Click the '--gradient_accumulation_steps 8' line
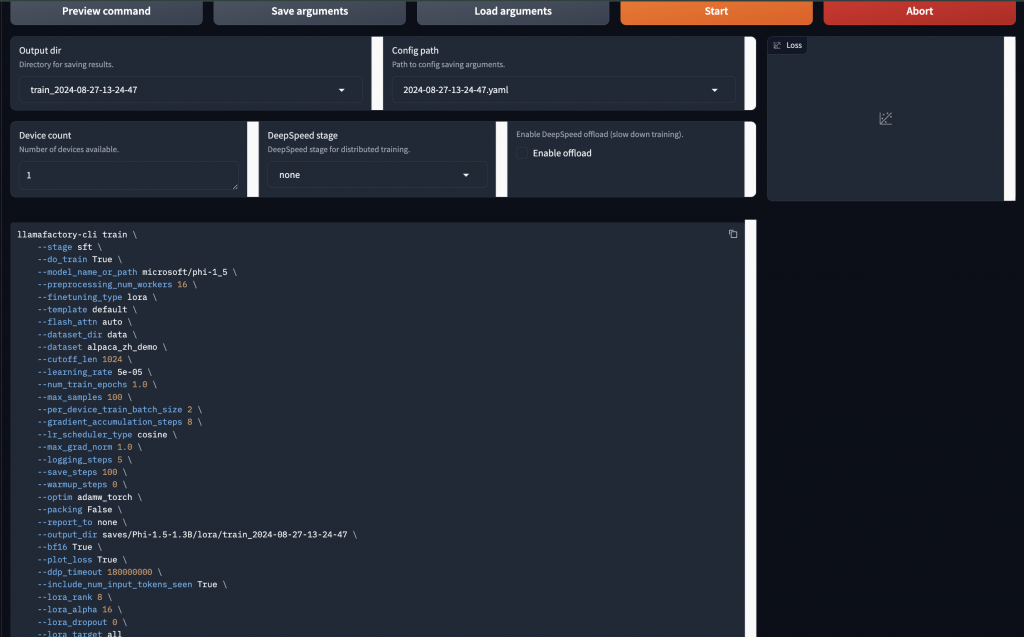Screen dimensions: 1024x637 (x=120, y=422)
